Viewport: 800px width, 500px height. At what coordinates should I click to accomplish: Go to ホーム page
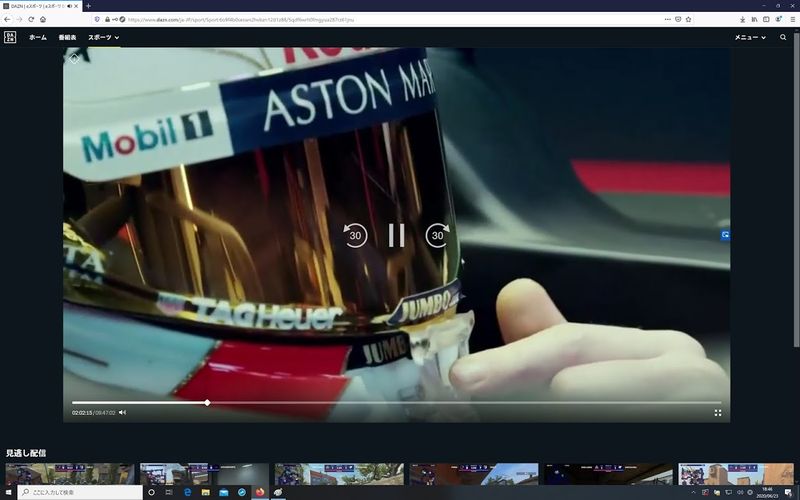click(x=38, y=37)
